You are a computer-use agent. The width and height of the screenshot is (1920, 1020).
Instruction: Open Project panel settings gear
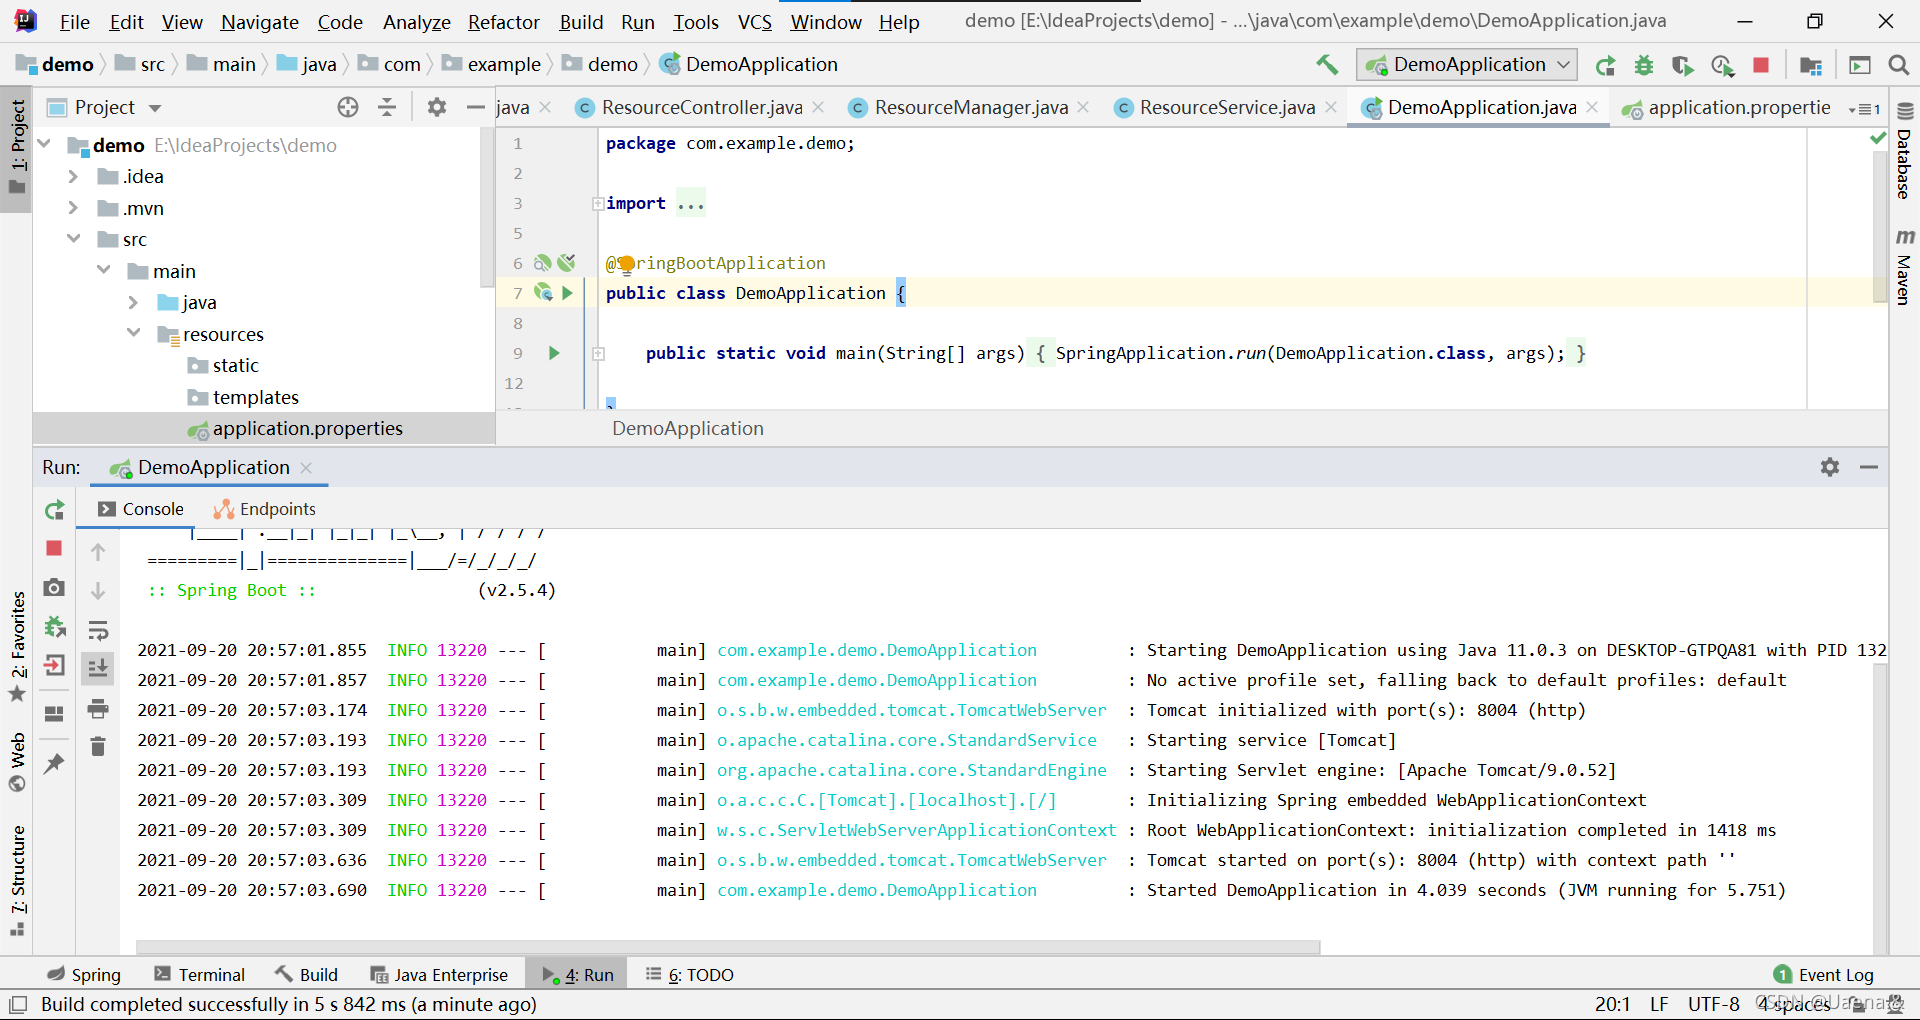click(437, 107)
